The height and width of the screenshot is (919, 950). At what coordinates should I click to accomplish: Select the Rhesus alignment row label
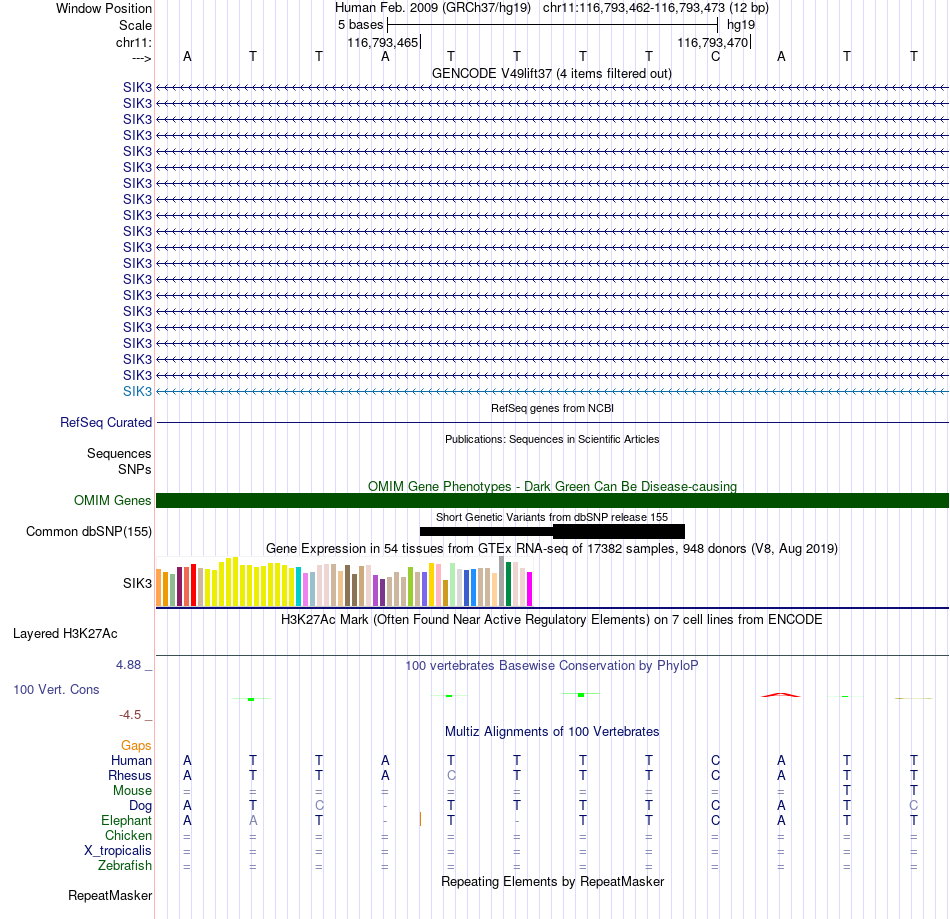coord(130,776)
